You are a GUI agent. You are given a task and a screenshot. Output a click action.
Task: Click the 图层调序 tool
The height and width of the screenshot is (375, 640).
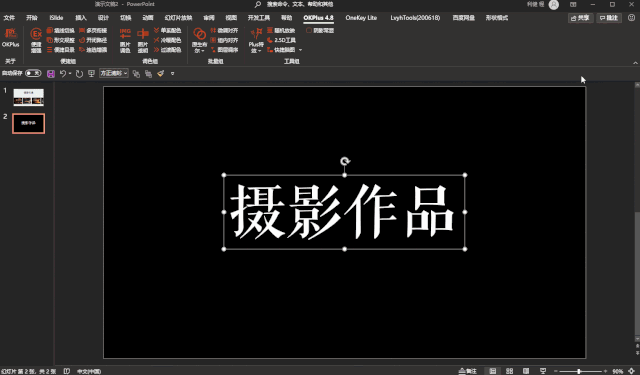[224, 50]
